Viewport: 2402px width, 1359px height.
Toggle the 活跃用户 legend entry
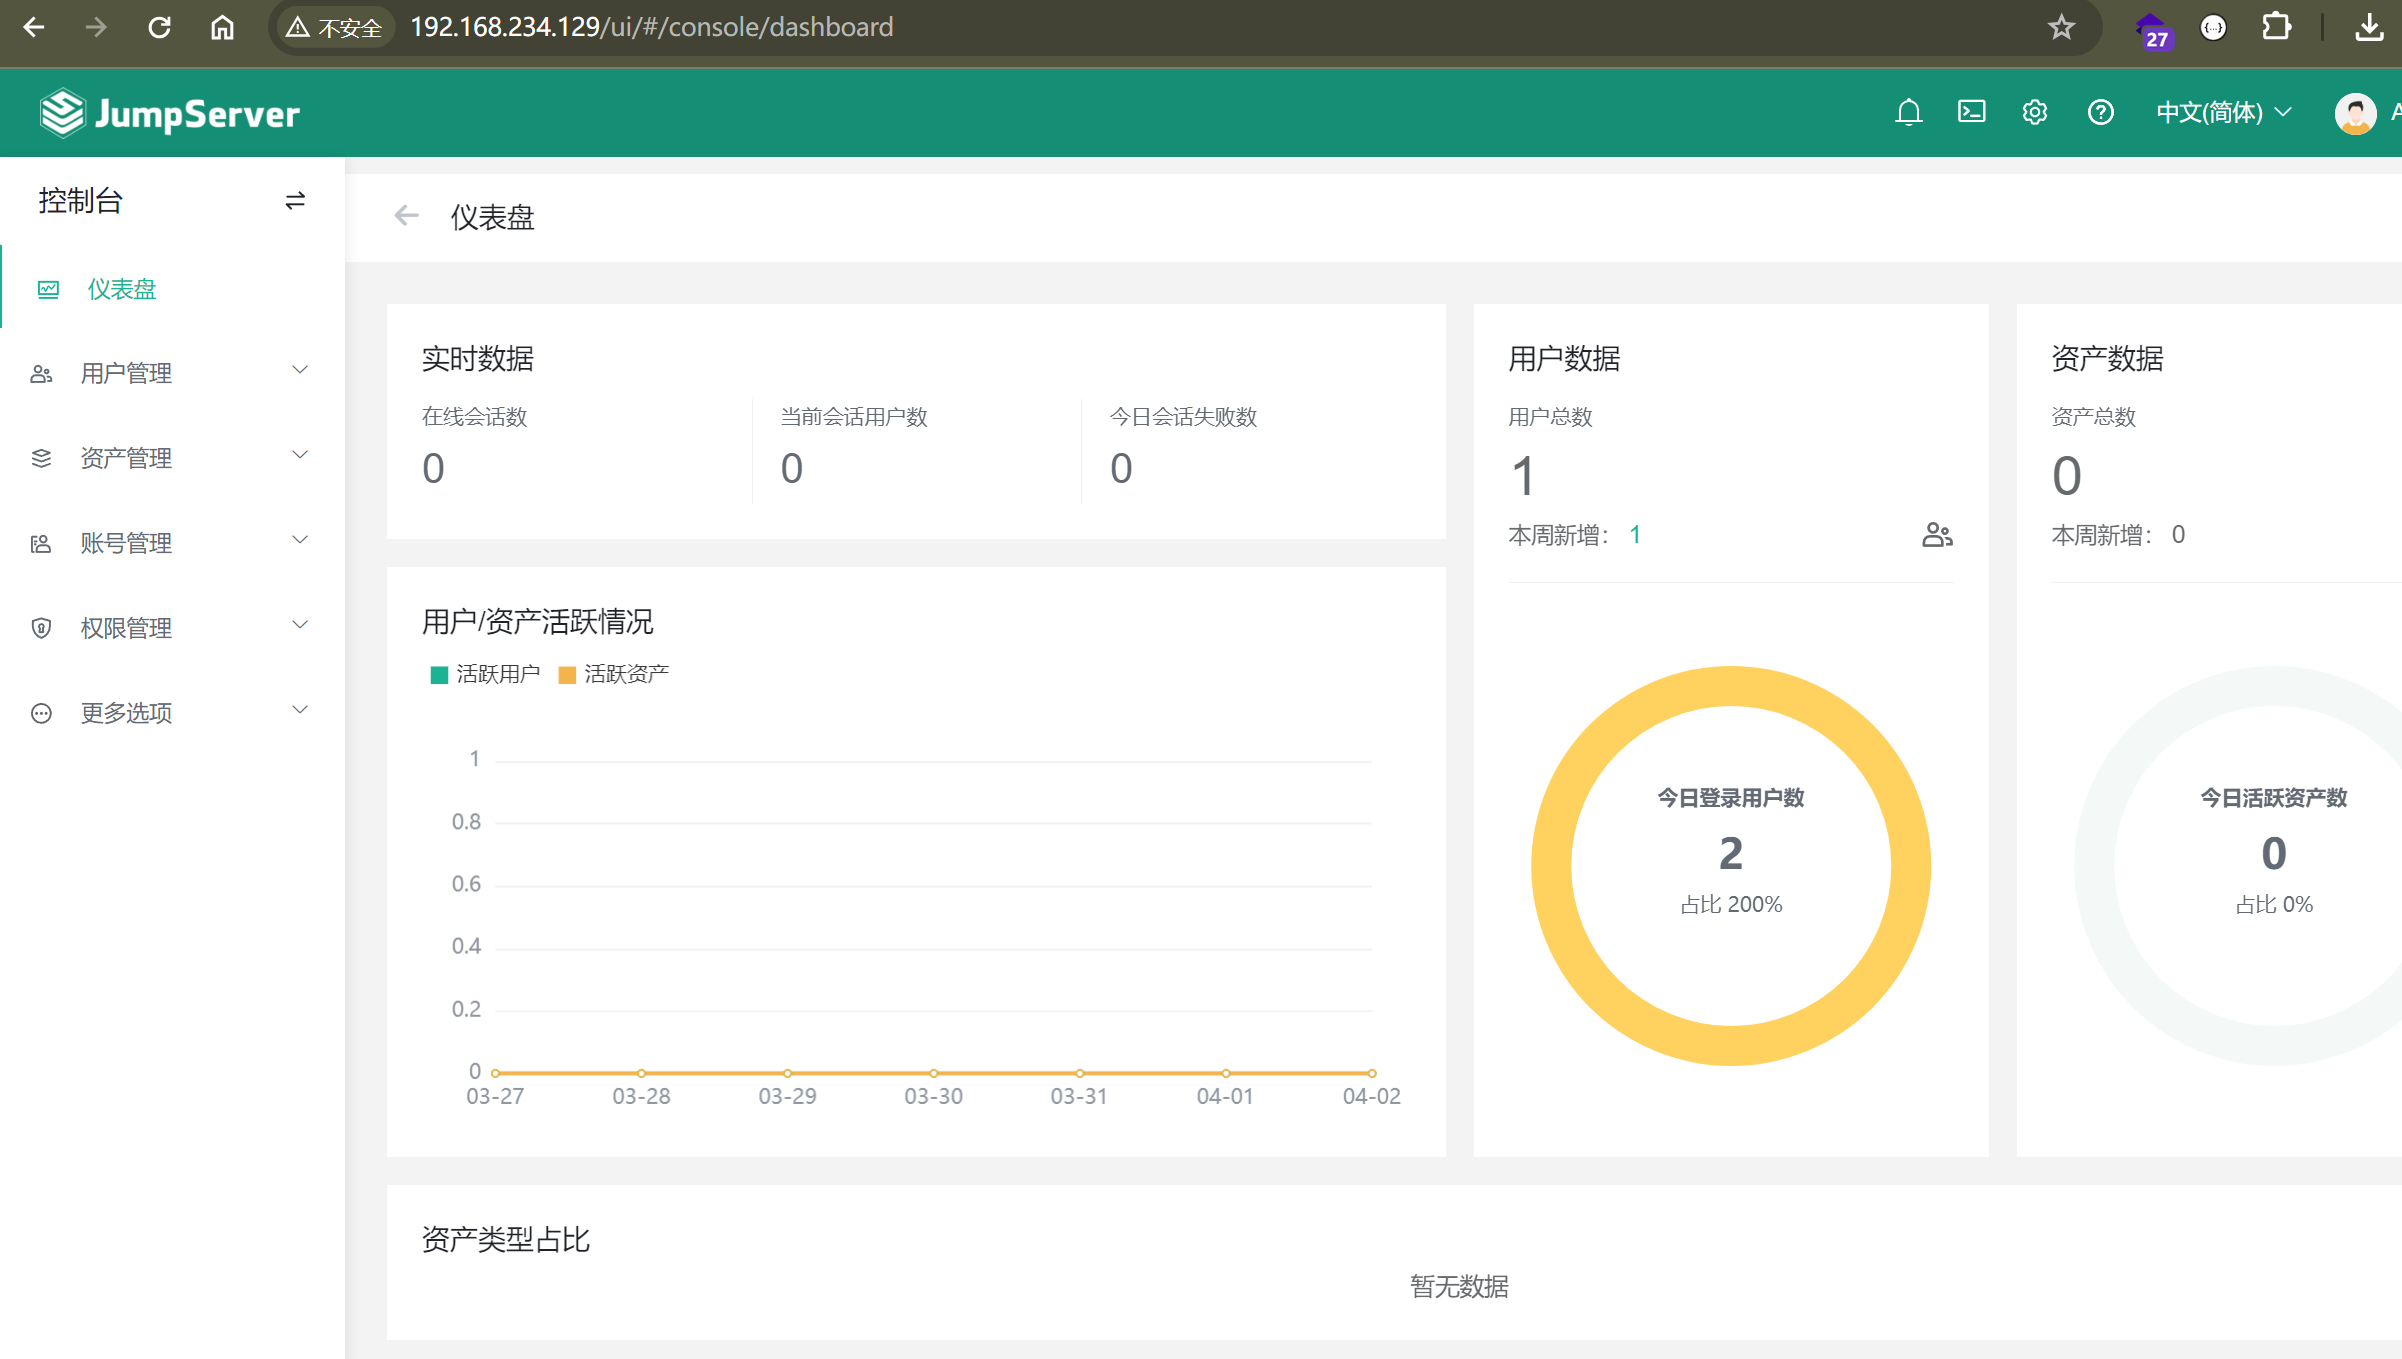(x=485, y=674)
